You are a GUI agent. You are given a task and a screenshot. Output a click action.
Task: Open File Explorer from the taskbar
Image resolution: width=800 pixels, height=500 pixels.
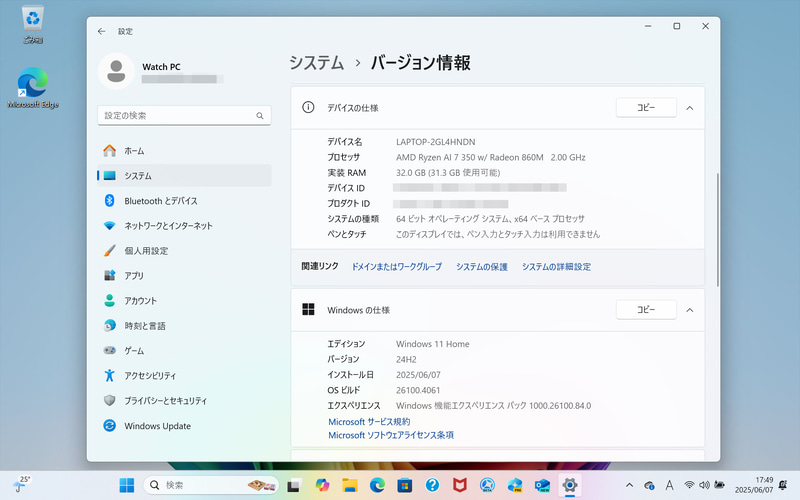(x=349, y=485)
